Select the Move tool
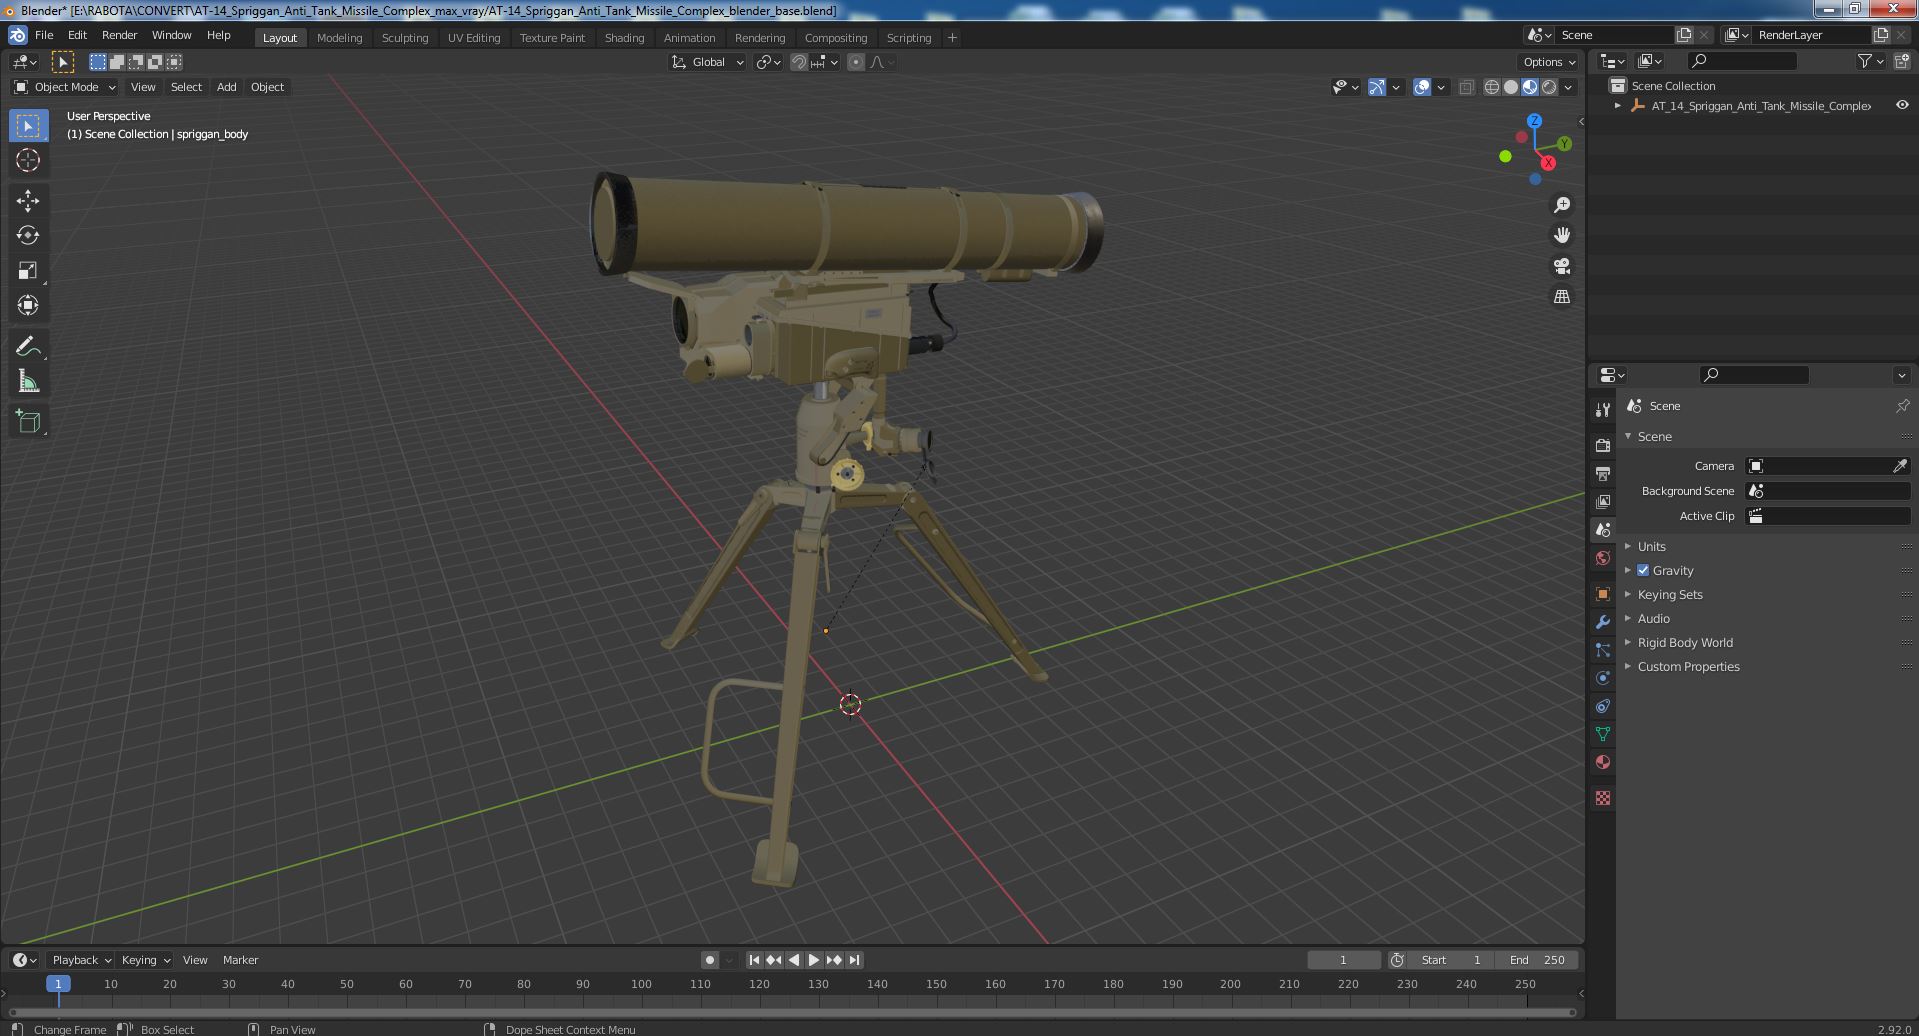Viewport: 1919px width, 1036px height. (28, 200)
